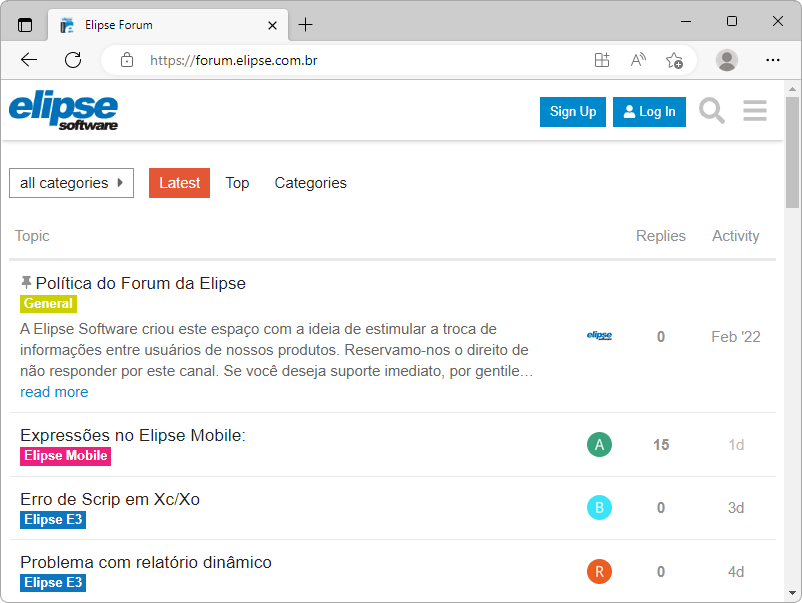The height and width of the screenshot is (603, 802).
Task: Open the hamburger menu icon
Action: (754, 111)
